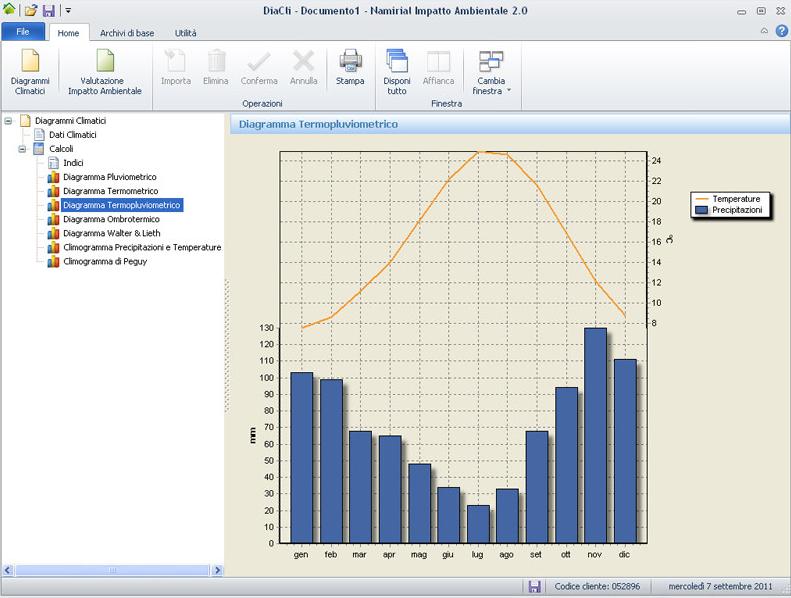
Task: Click the open folder icon in title bar
Action: [x=31, y=10]
